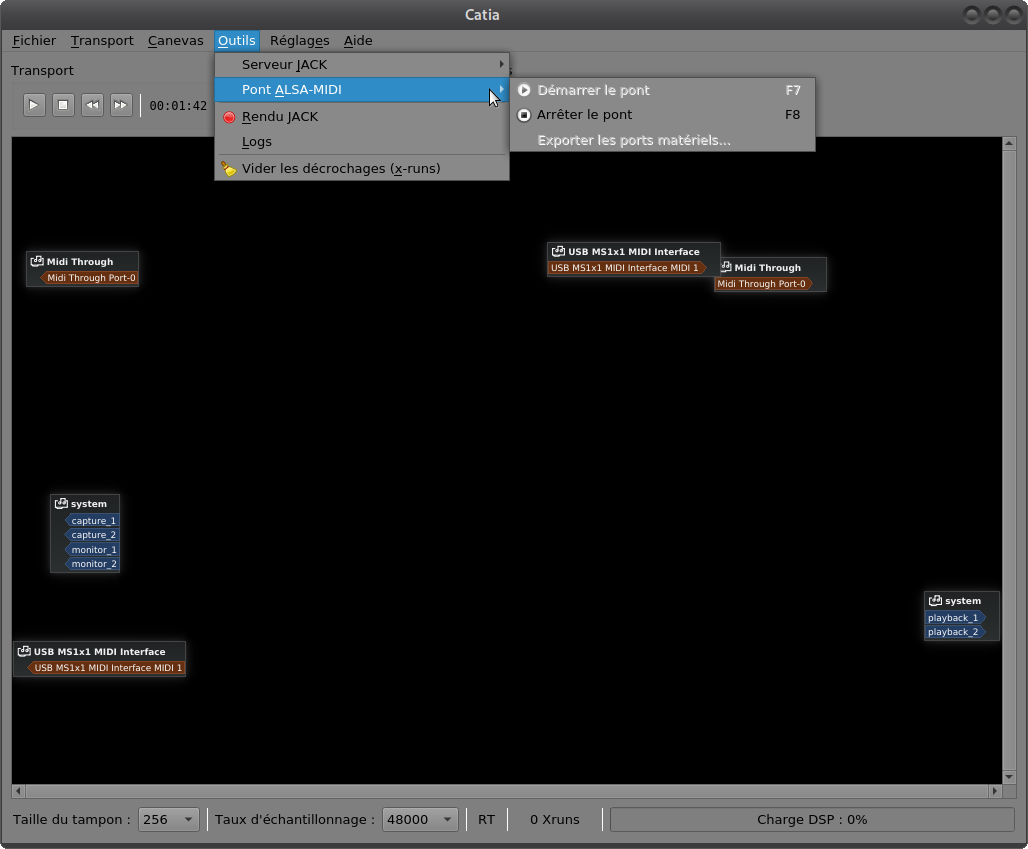The width and height of the screenshot is (1028, 849).
Task: Click the 00:01:42 transport time display
Action: [178, 106]
